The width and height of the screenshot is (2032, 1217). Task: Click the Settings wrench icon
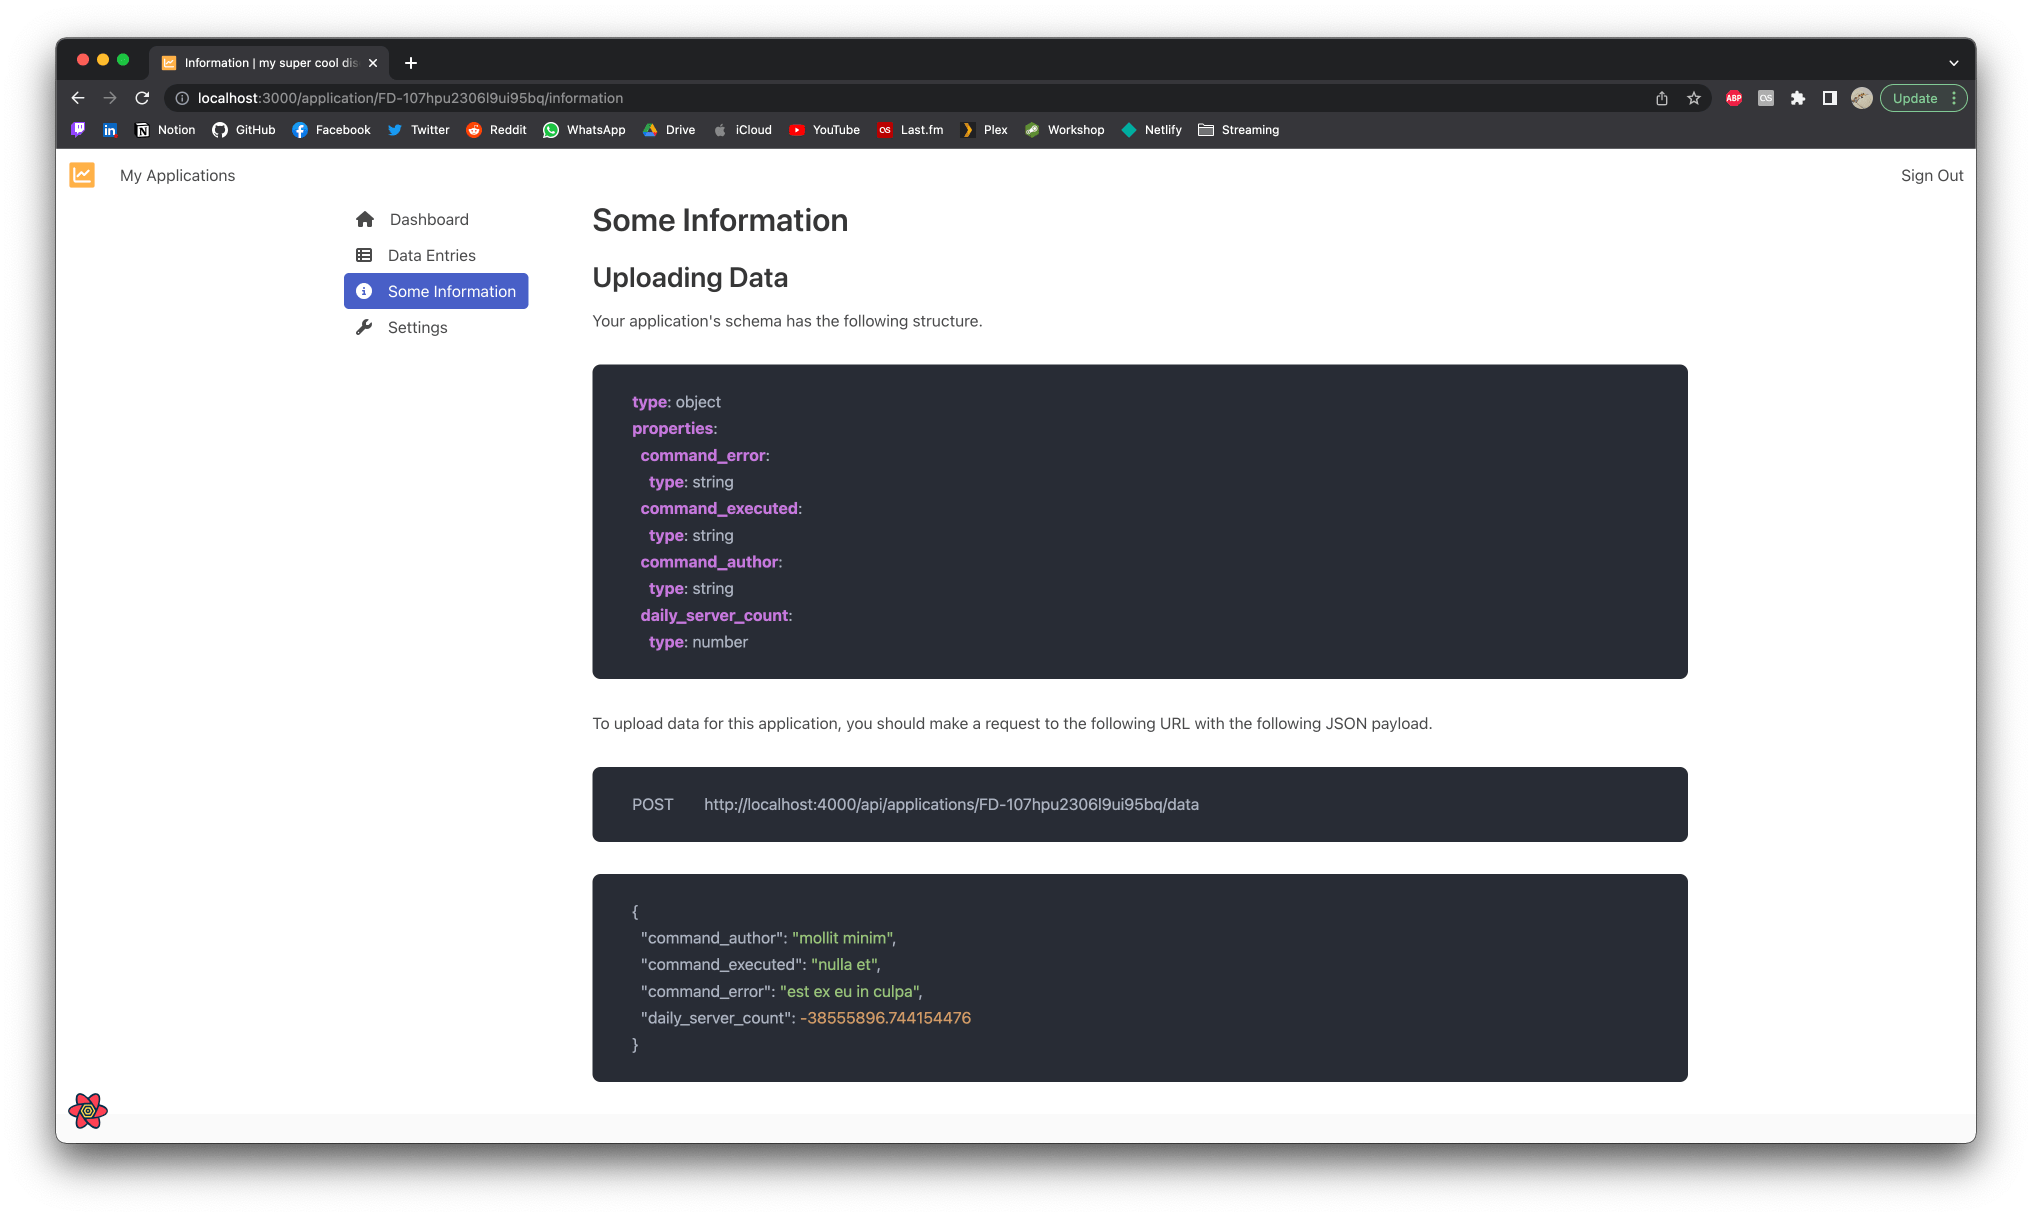click(364, 327)
